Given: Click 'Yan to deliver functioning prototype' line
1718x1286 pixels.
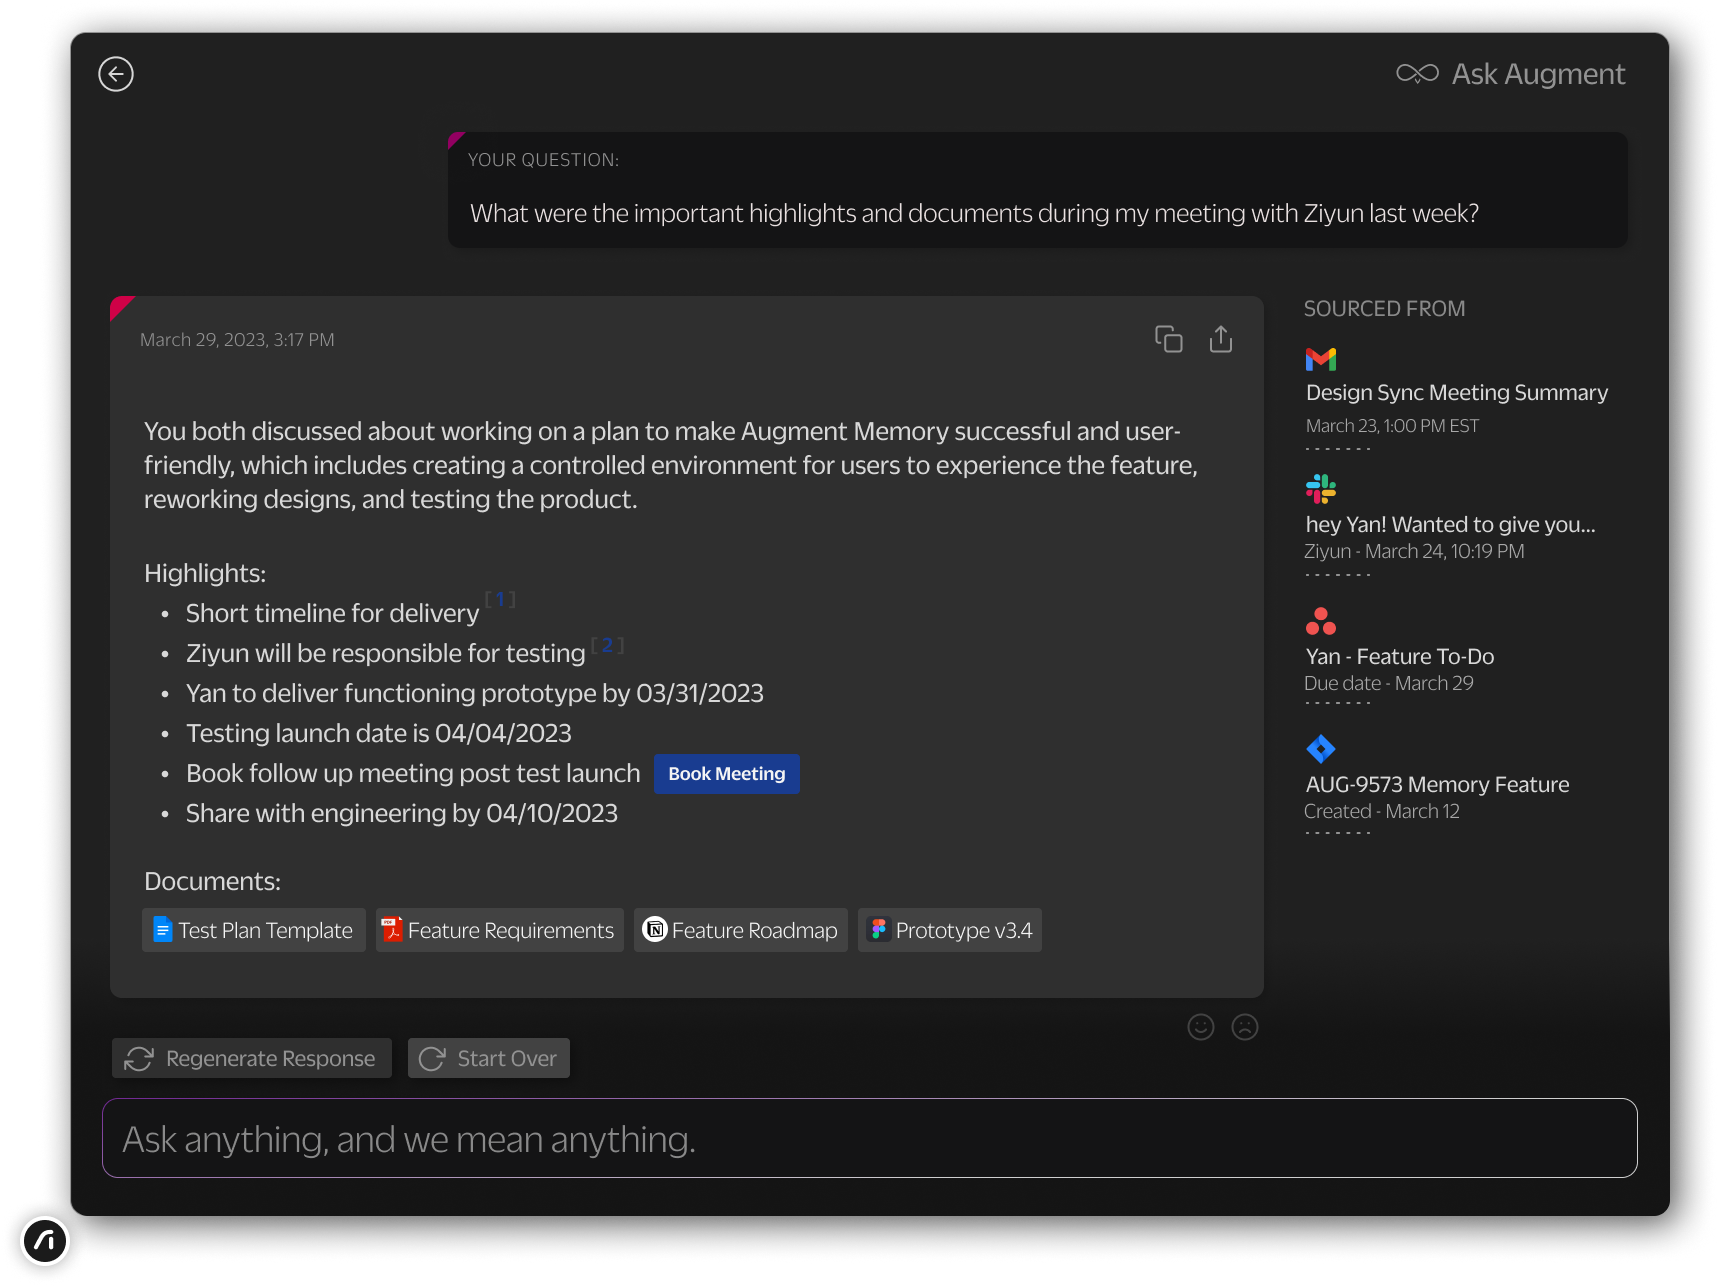Looking at the screenshot, I should [x=474, y=693].
